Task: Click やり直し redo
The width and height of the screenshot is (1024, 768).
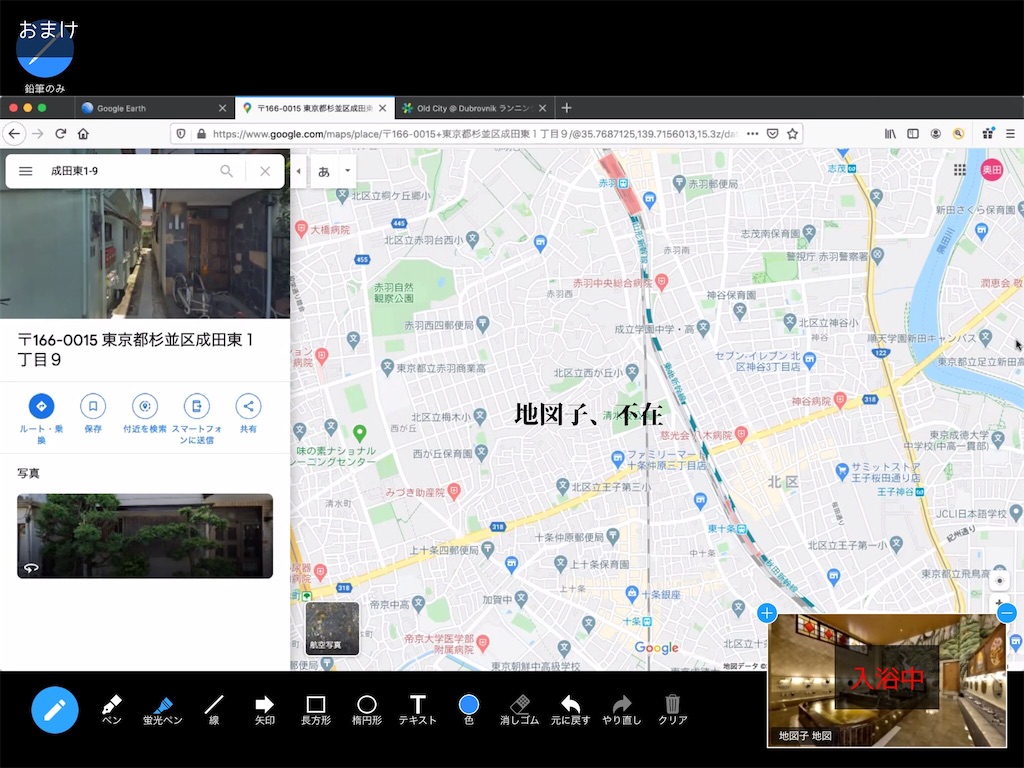Action: [622, 709]
